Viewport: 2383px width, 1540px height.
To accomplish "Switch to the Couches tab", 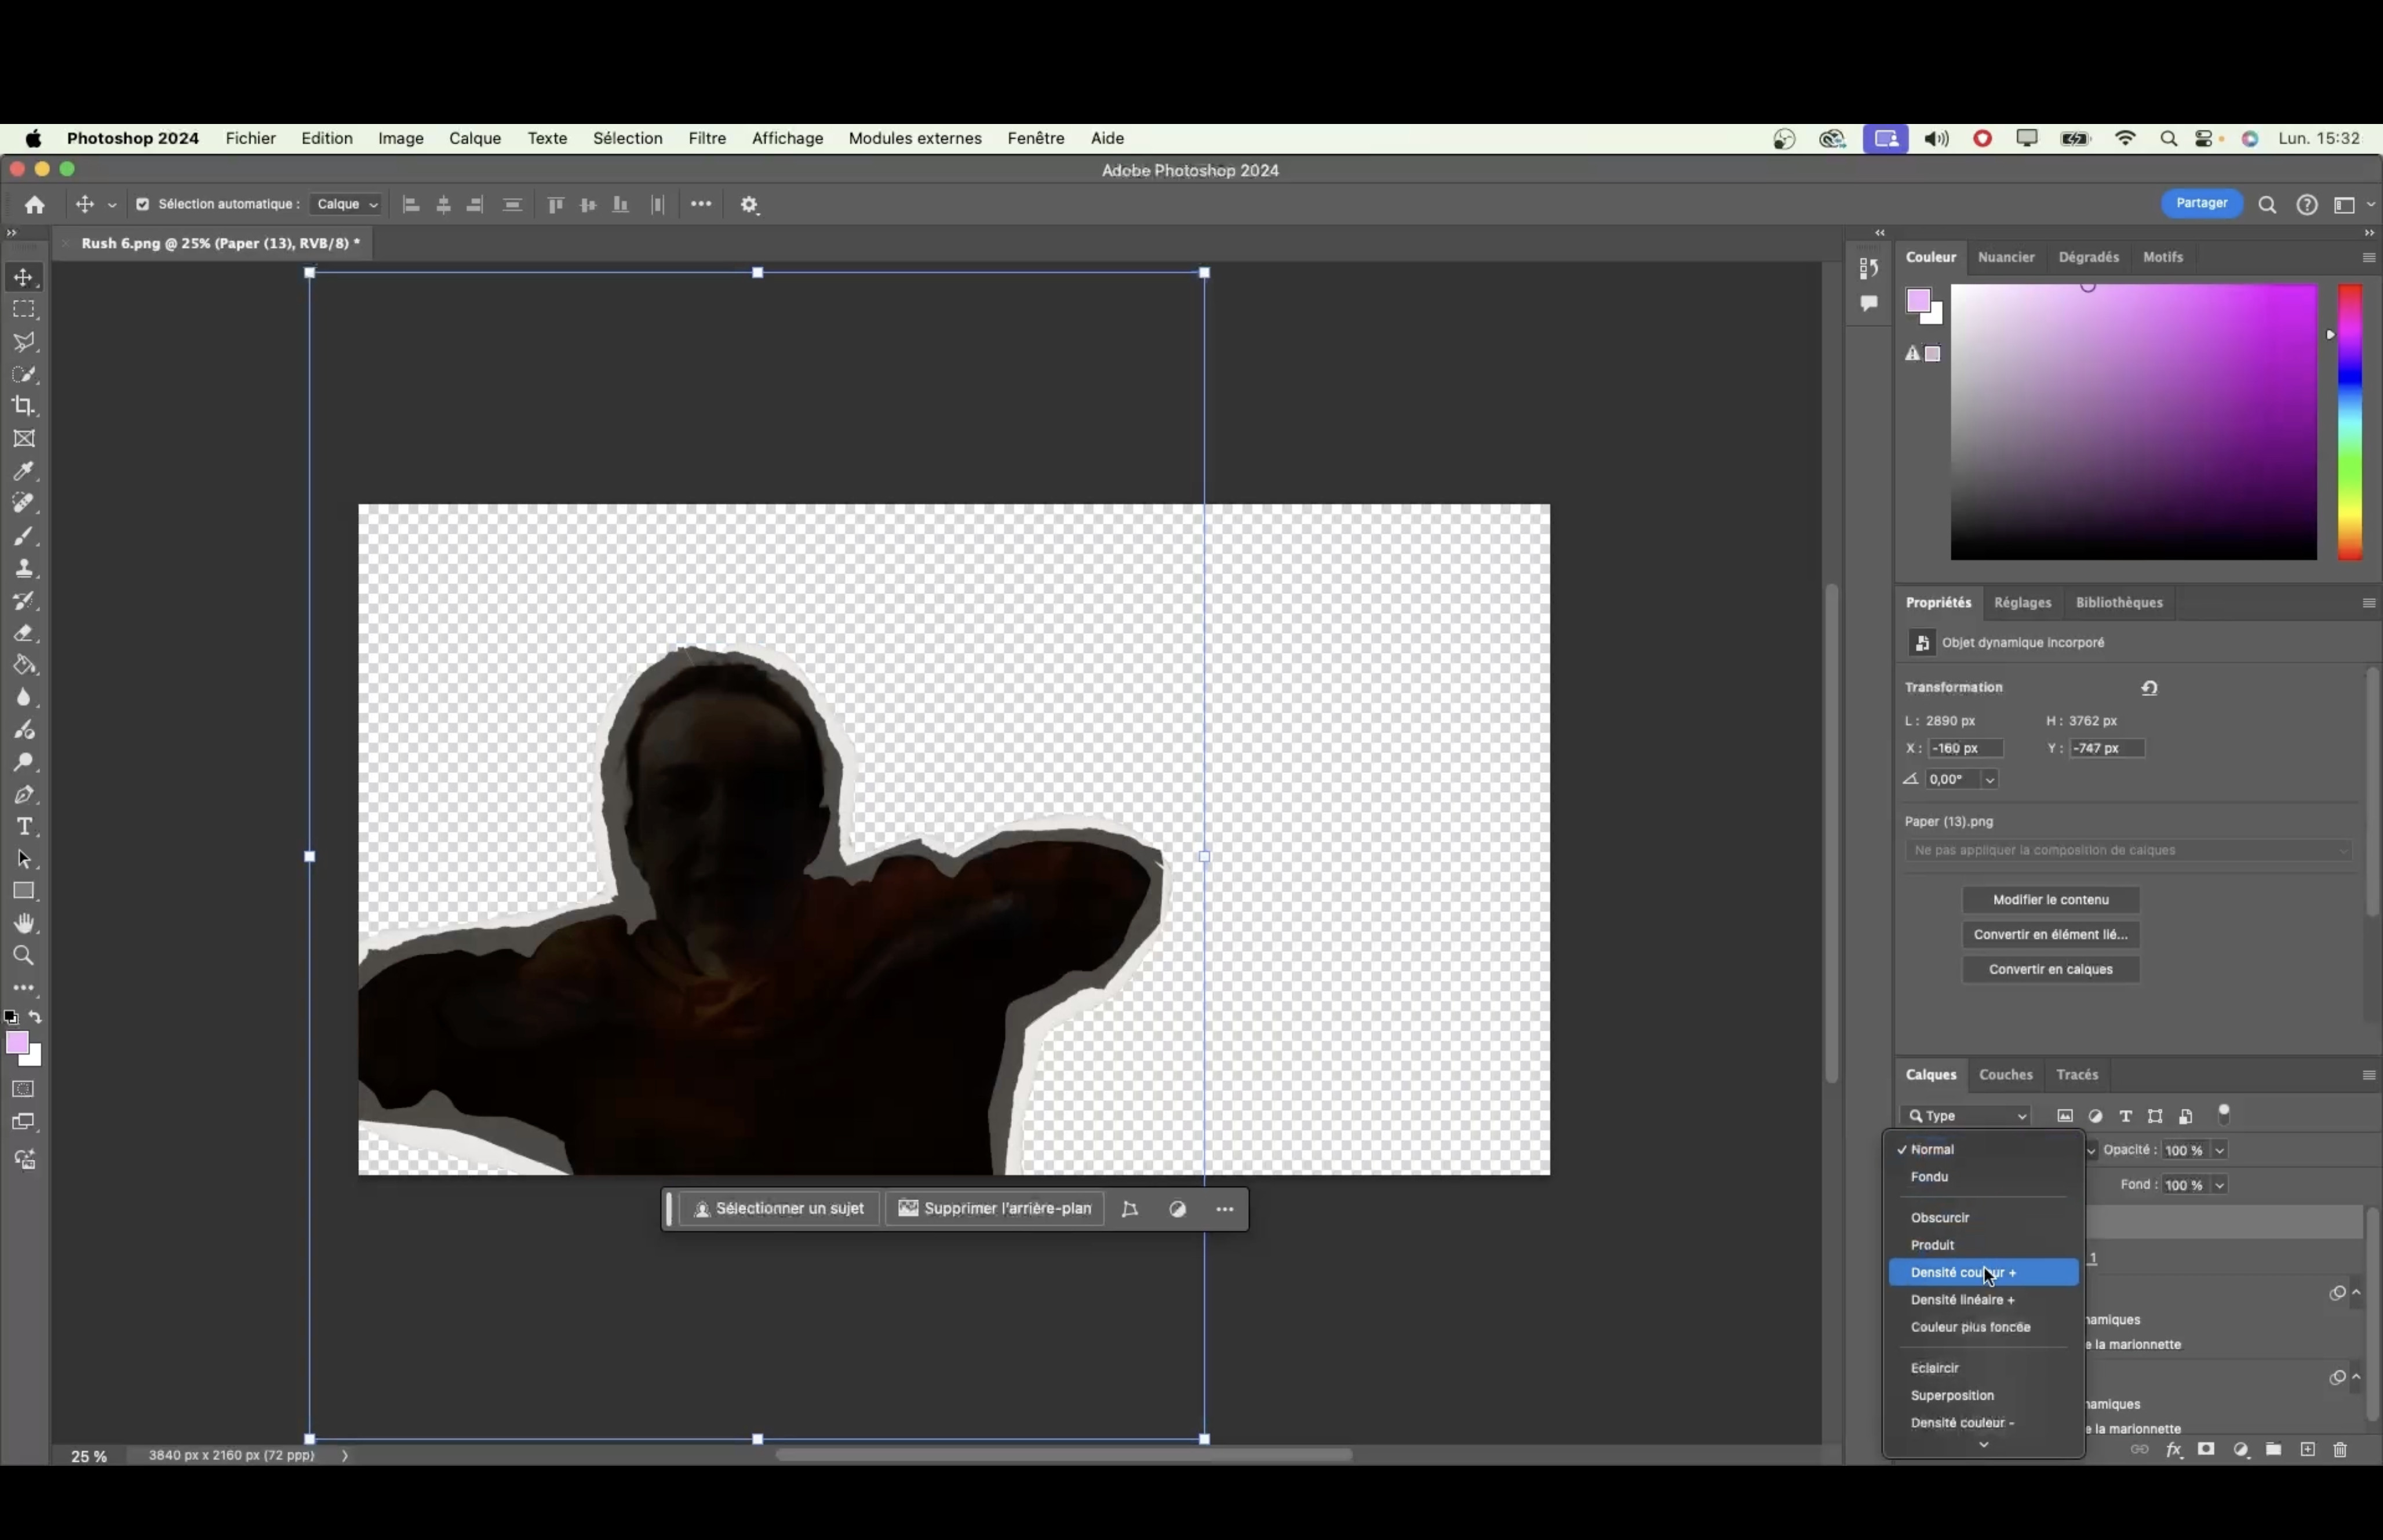I will pyautogui.click(x=2005, y=1074).
